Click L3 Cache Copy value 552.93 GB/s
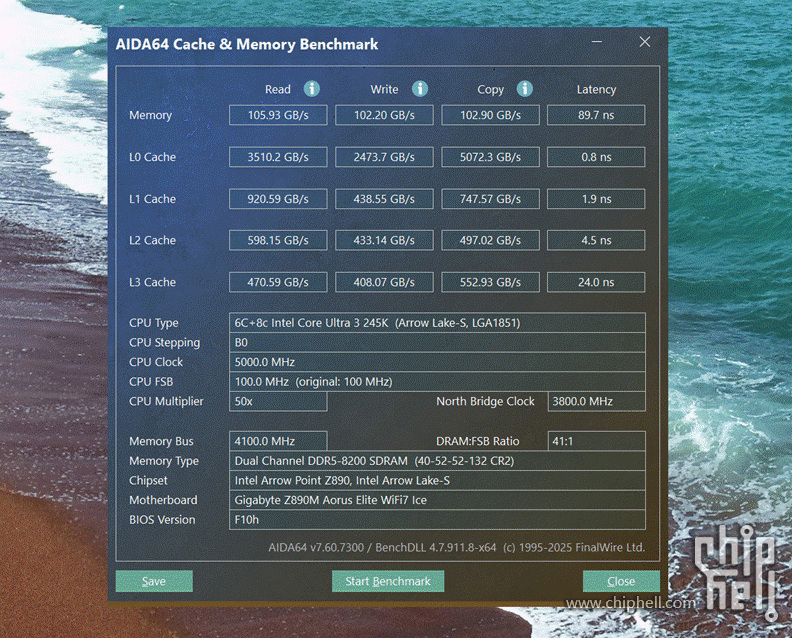 (x=490, y=282)
